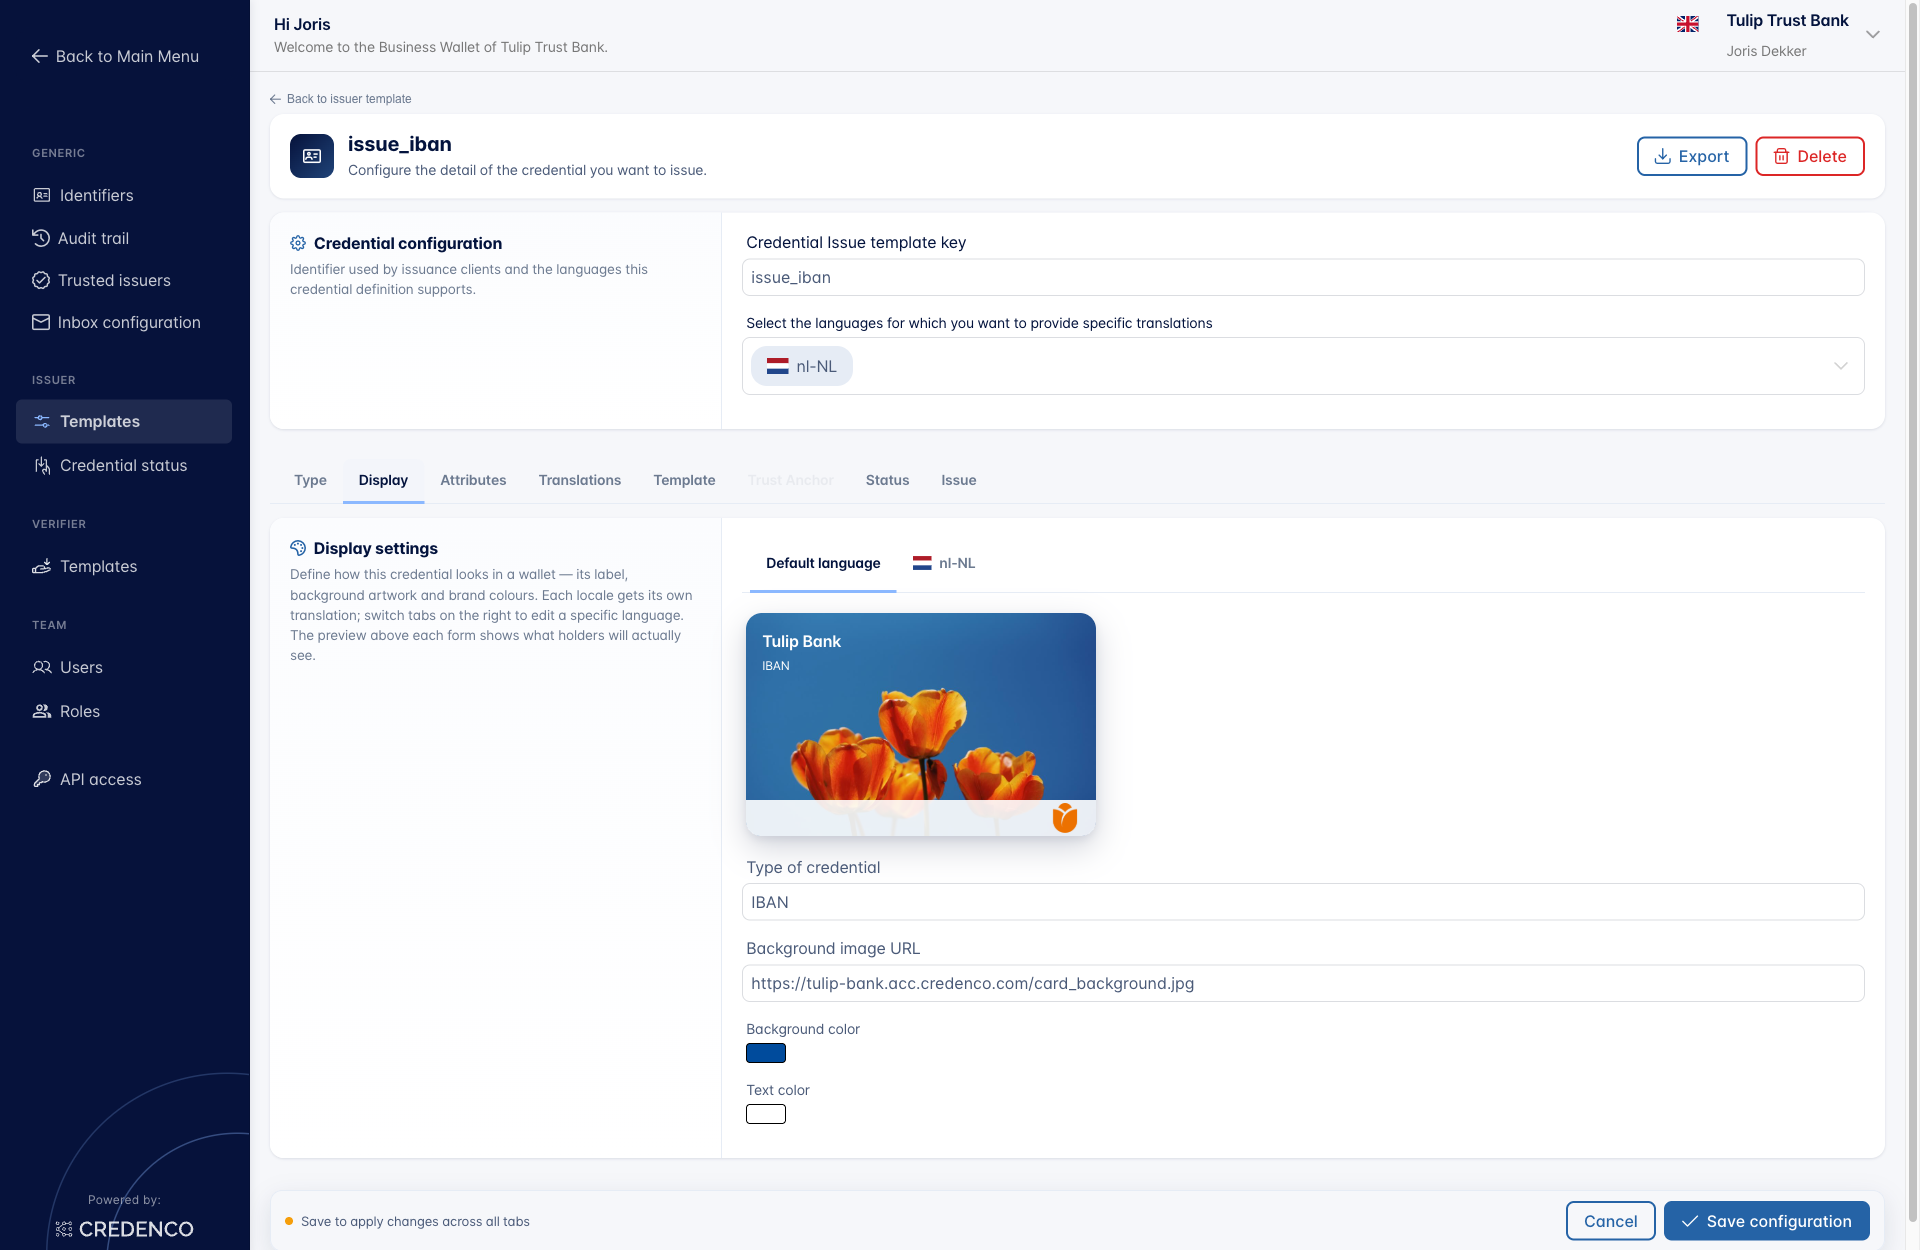Click the Dutch flag in language chip
This screenshot has width=1920, height=1250.
coord(777,366)
